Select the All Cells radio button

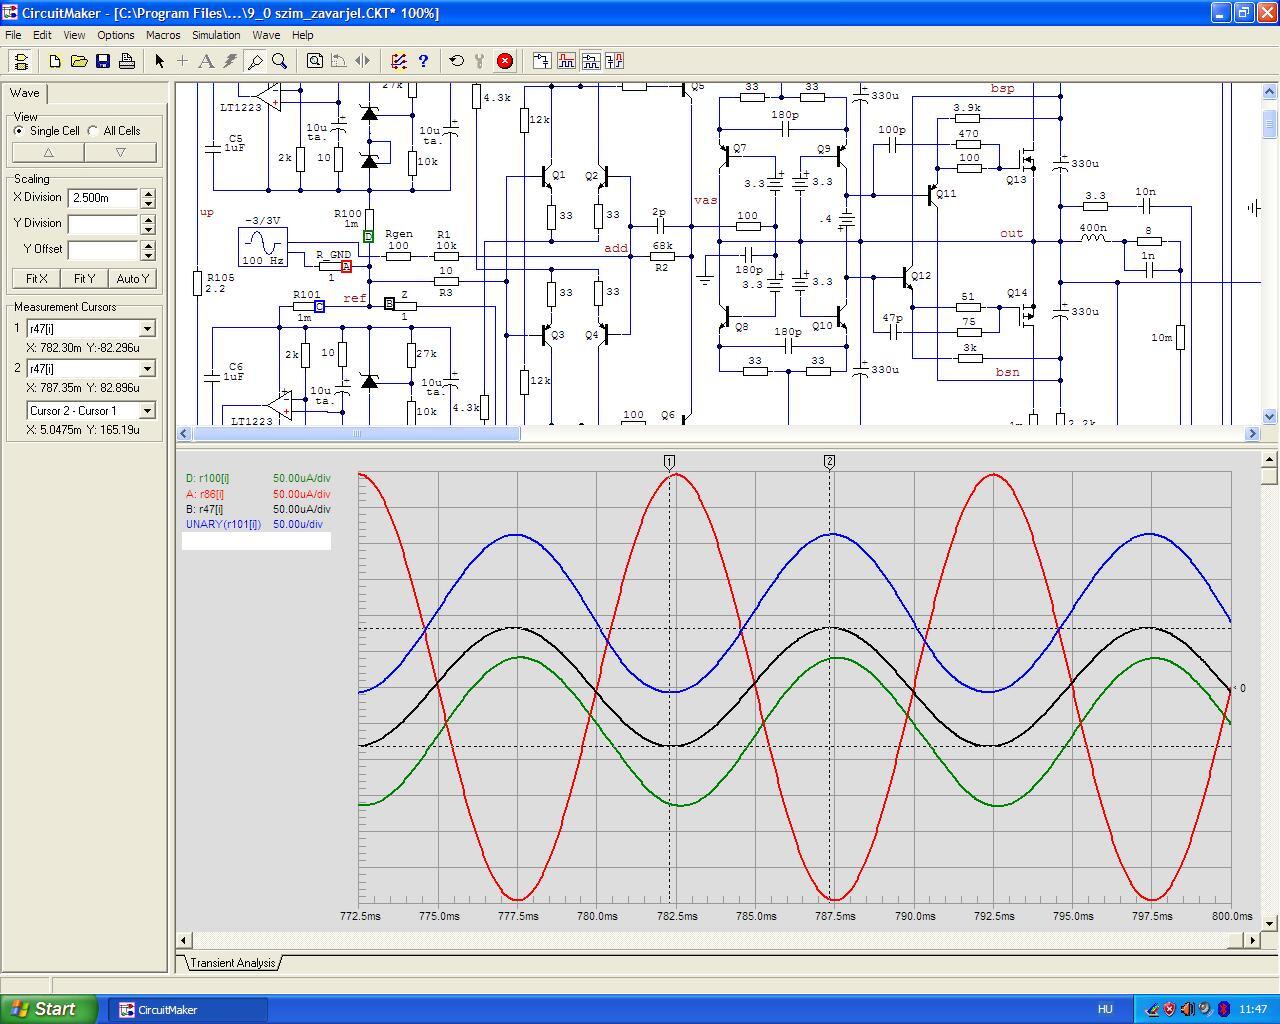[93, 131]
